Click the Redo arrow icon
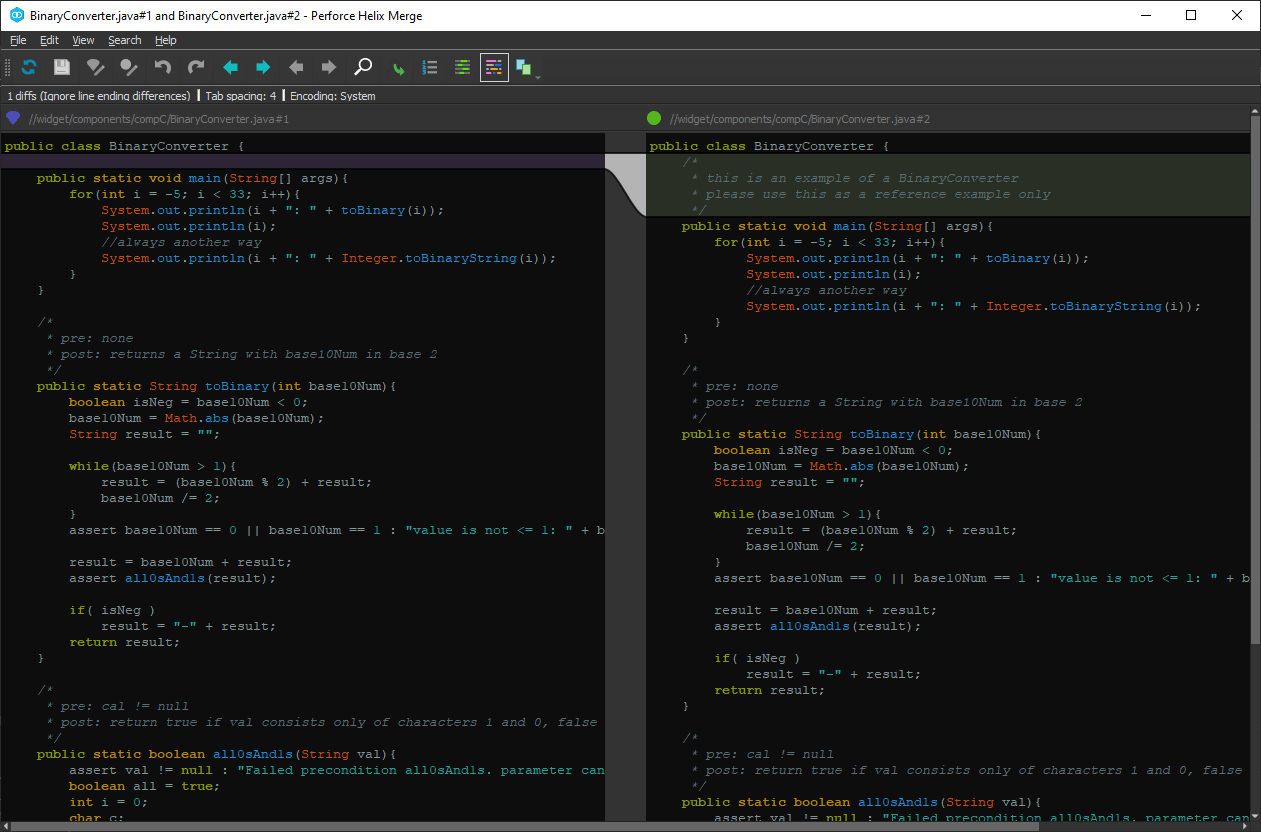Viewport: 1261px width, 832px height. click(196, 67)
